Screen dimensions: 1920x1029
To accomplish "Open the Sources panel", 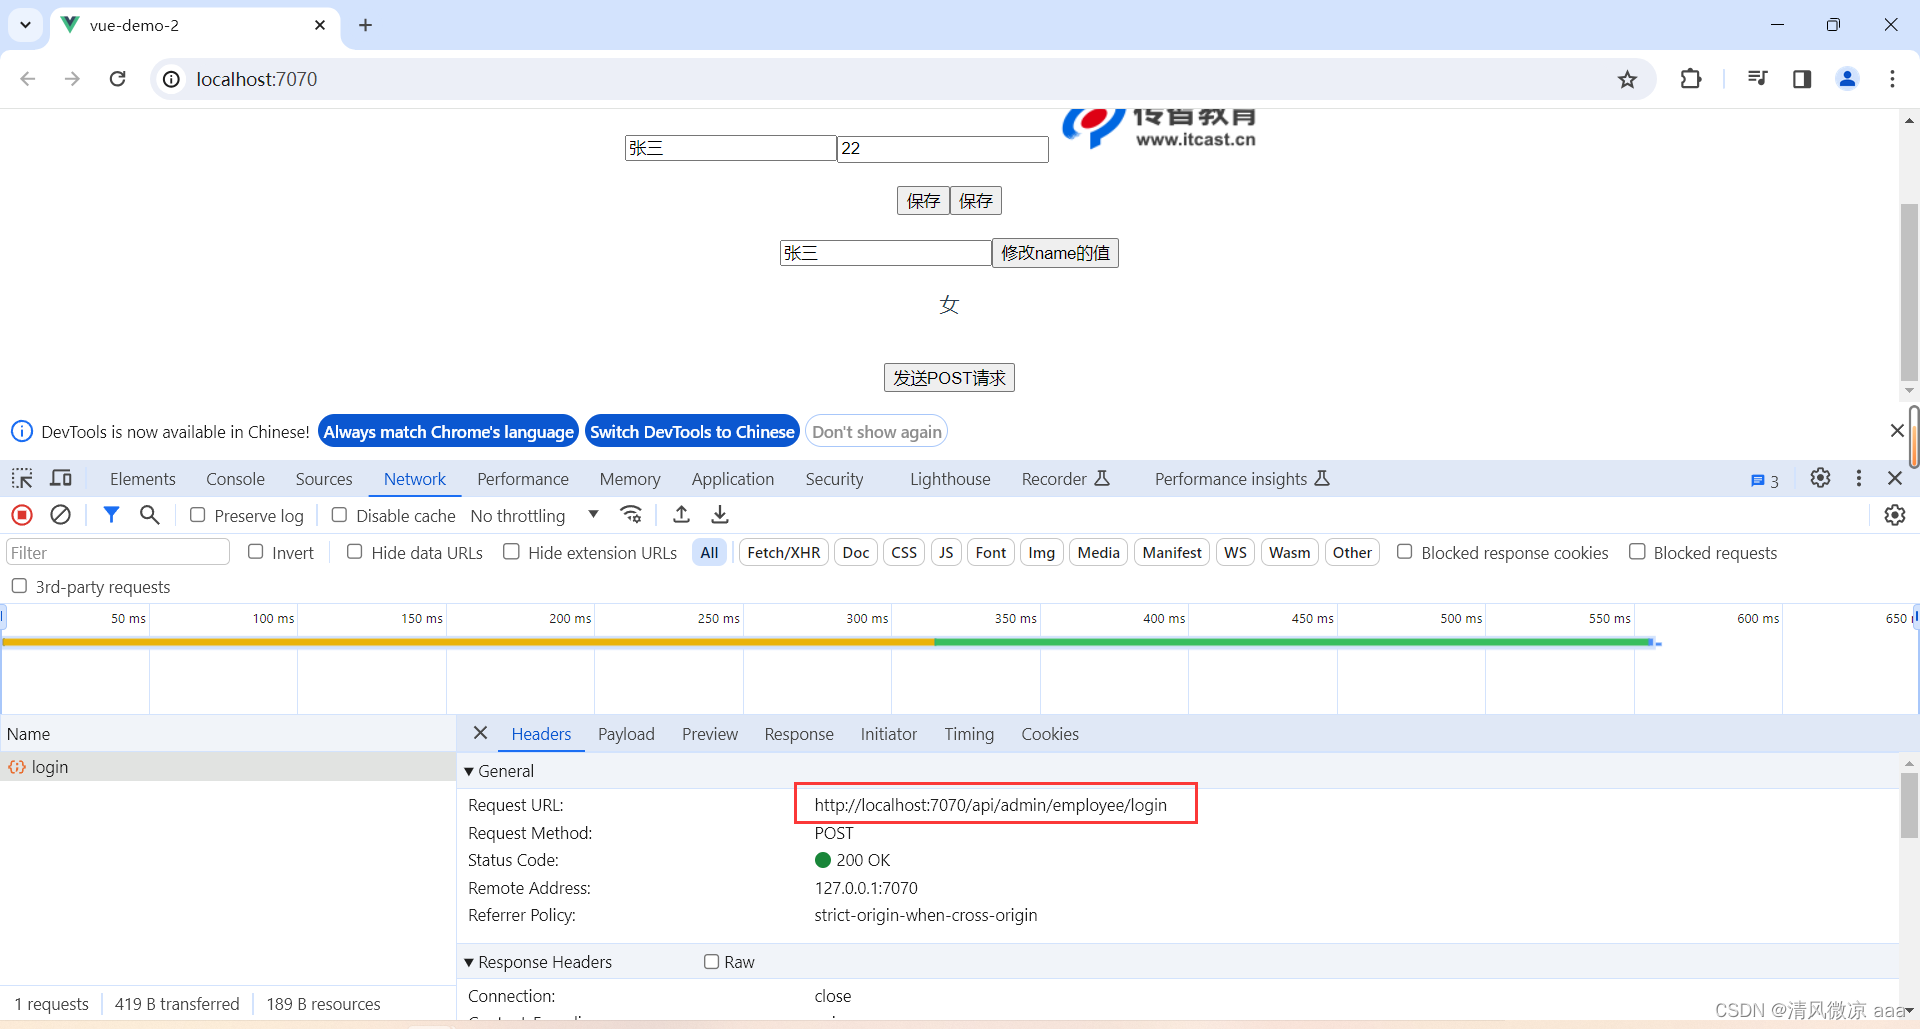I will pos(324,479).
